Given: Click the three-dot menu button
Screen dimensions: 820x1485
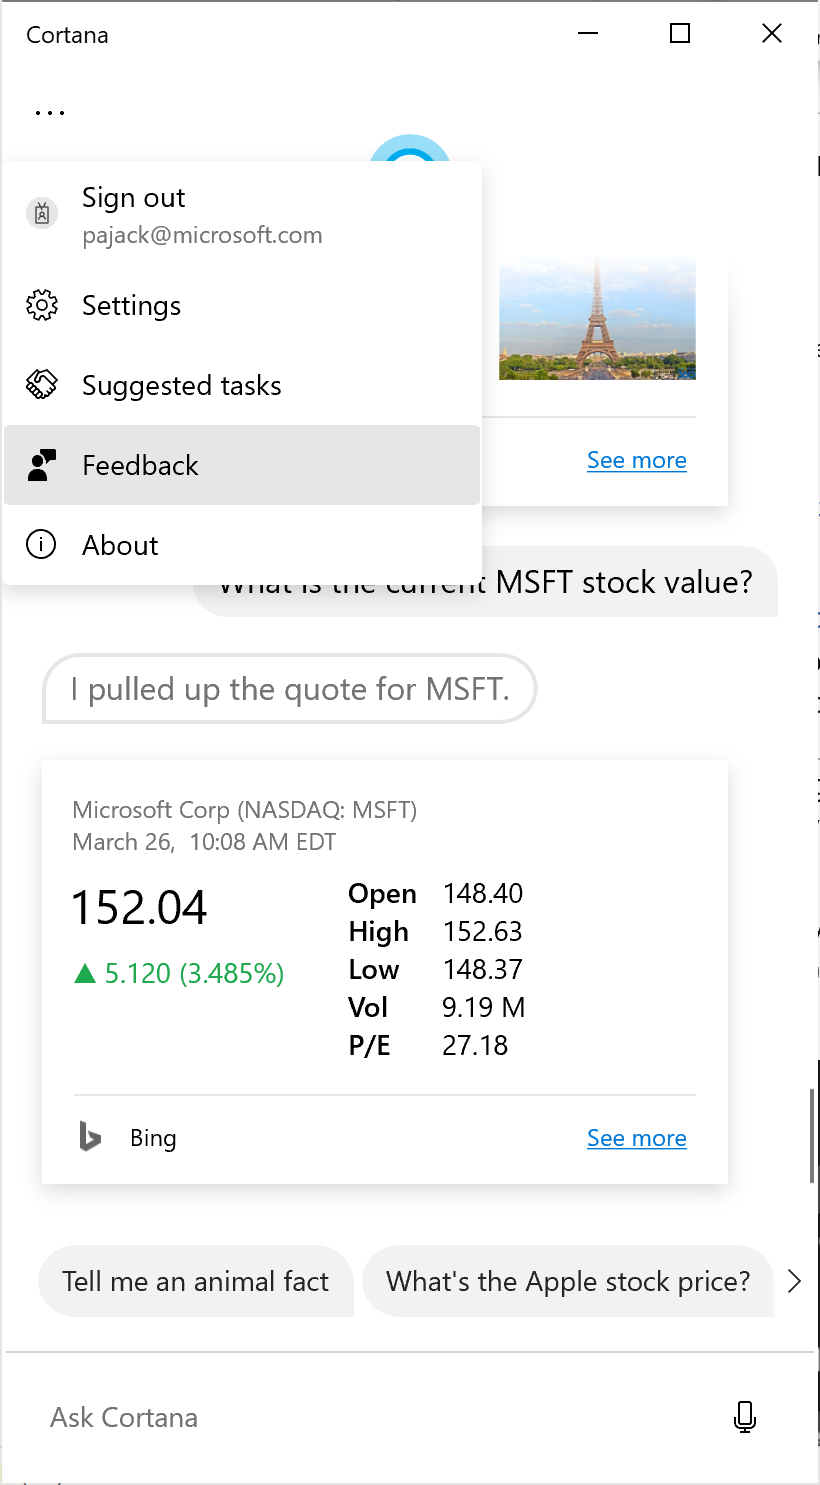Looking at the screenshot, I should (x=49, y=113).
